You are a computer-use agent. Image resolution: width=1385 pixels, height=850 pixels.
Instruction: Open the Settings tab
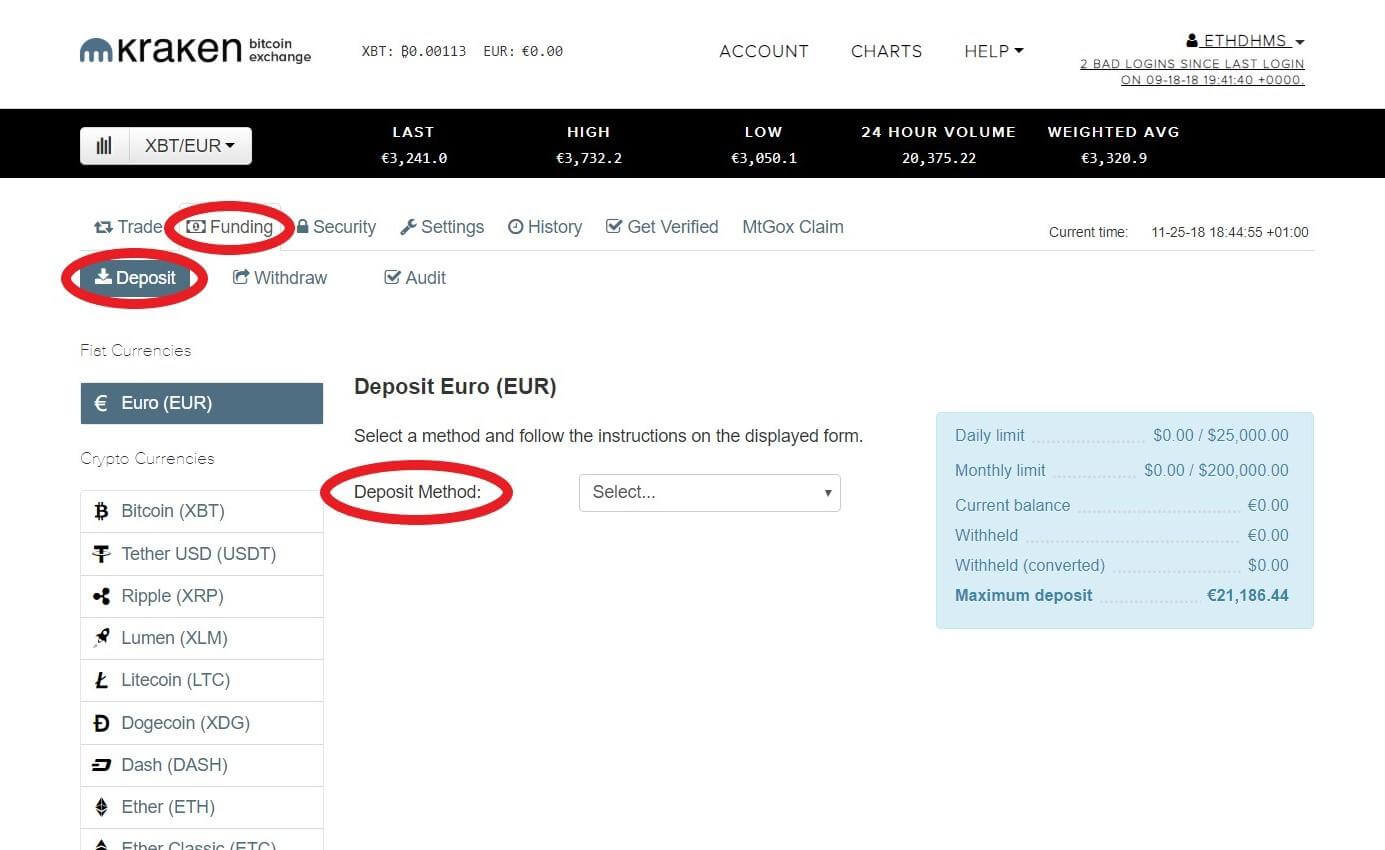coord(442,227)
